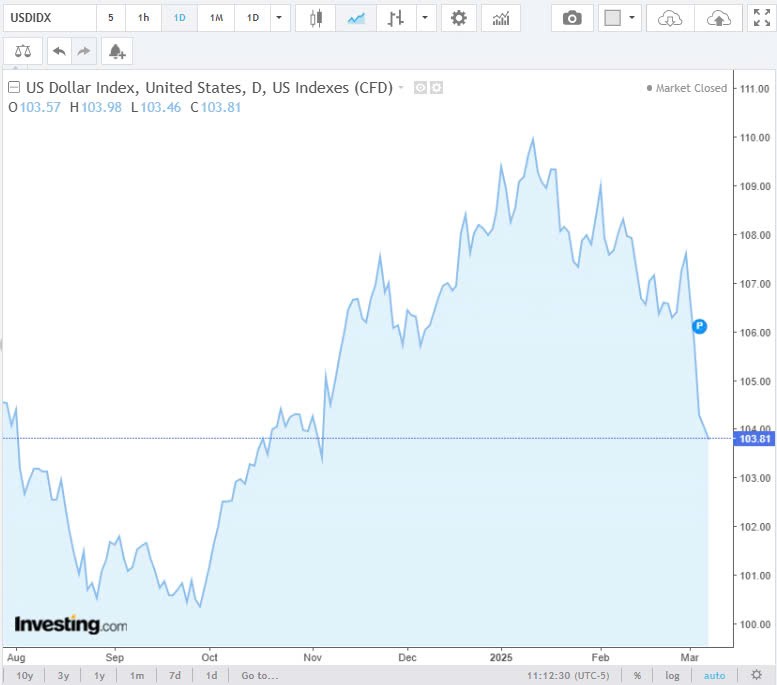The image size is (777, 685).
Task: Zoom to 3y time range
Action: 63,676
